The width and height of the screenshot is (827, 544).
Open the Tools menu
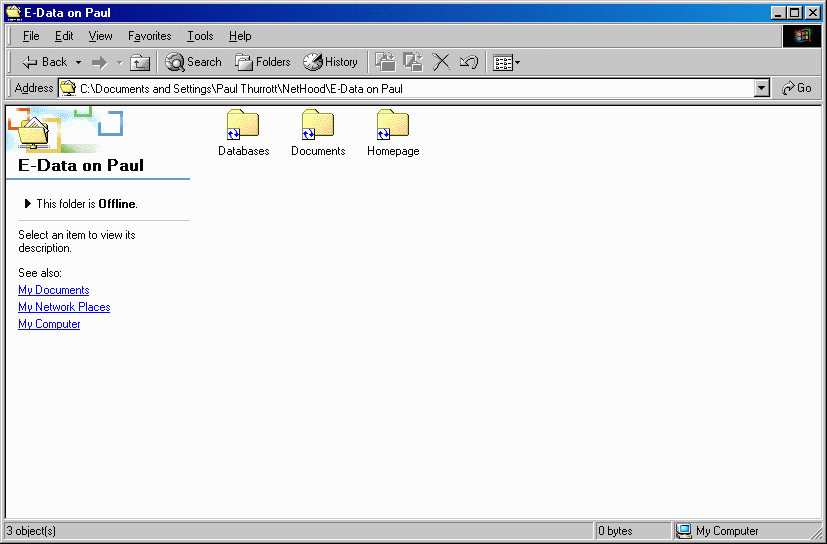[200, 36]
